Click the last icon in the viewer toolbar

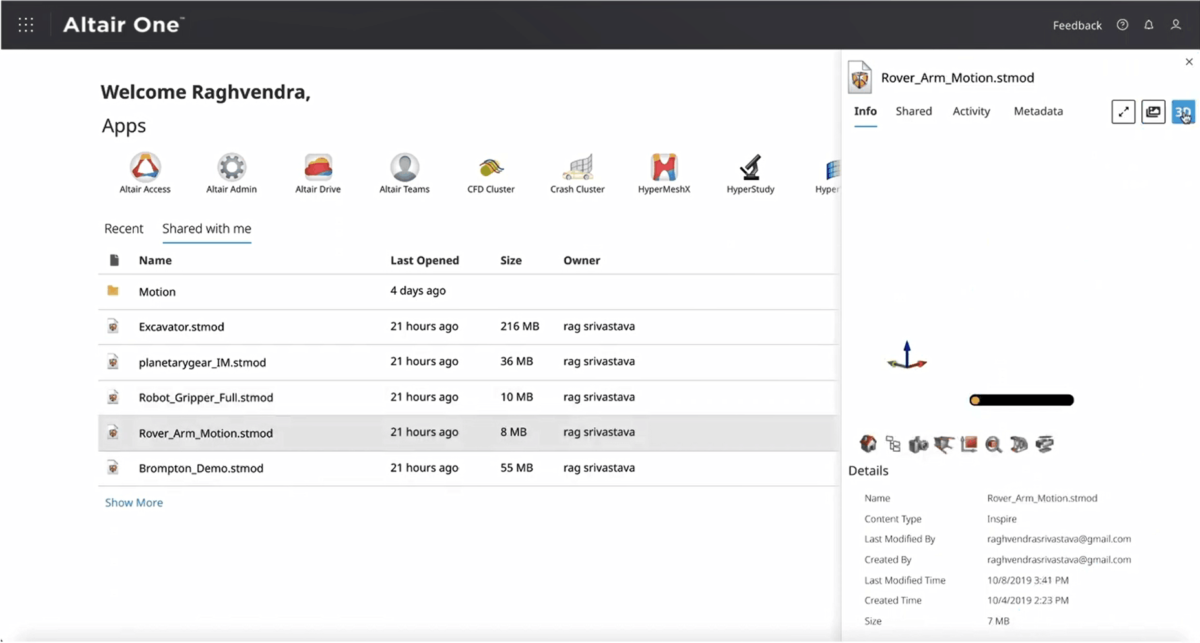[1045, 444]
